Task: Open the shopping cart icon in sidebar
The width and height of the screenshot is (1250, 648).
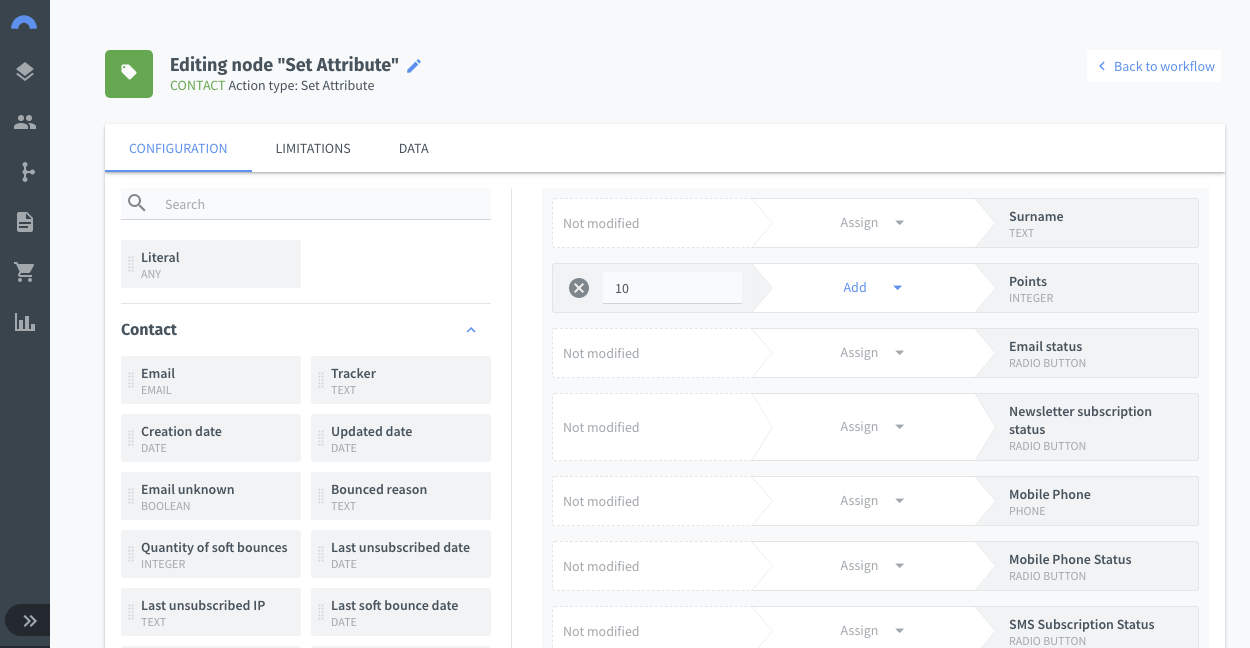Action: point(25,272)
